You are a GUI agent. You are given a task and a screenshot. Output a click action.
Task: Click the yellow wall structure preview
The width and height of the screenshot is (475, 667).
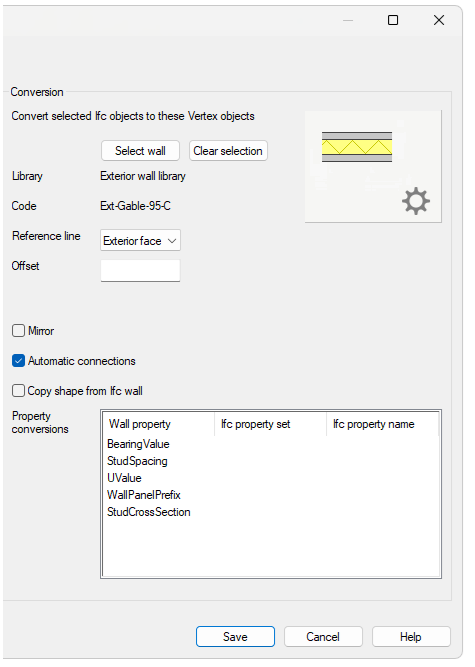pyautogui.click(x=357, y=147)
